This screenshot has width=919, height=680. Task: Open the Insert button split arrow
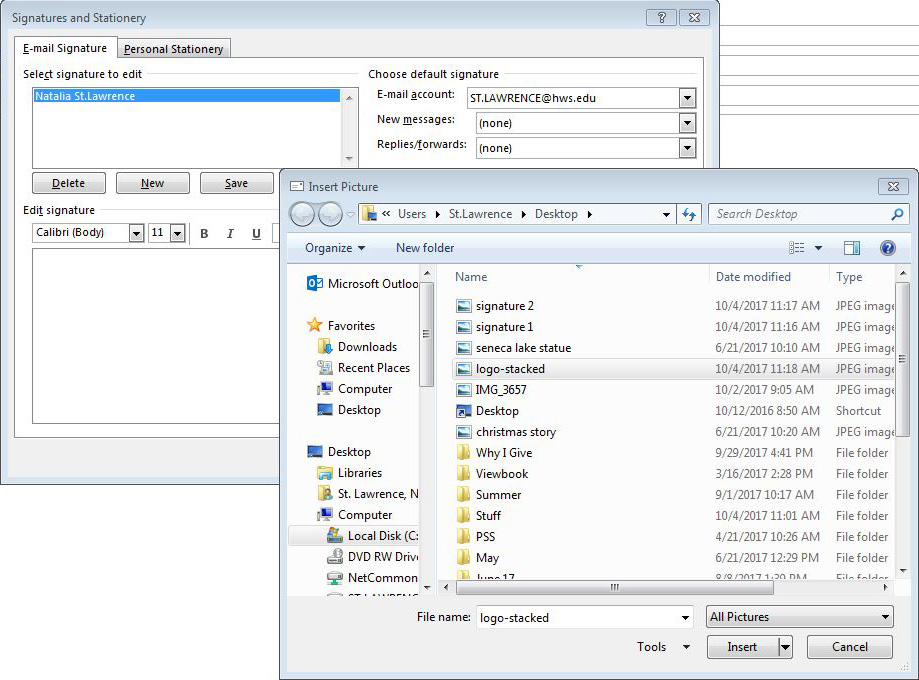point(785,647)
